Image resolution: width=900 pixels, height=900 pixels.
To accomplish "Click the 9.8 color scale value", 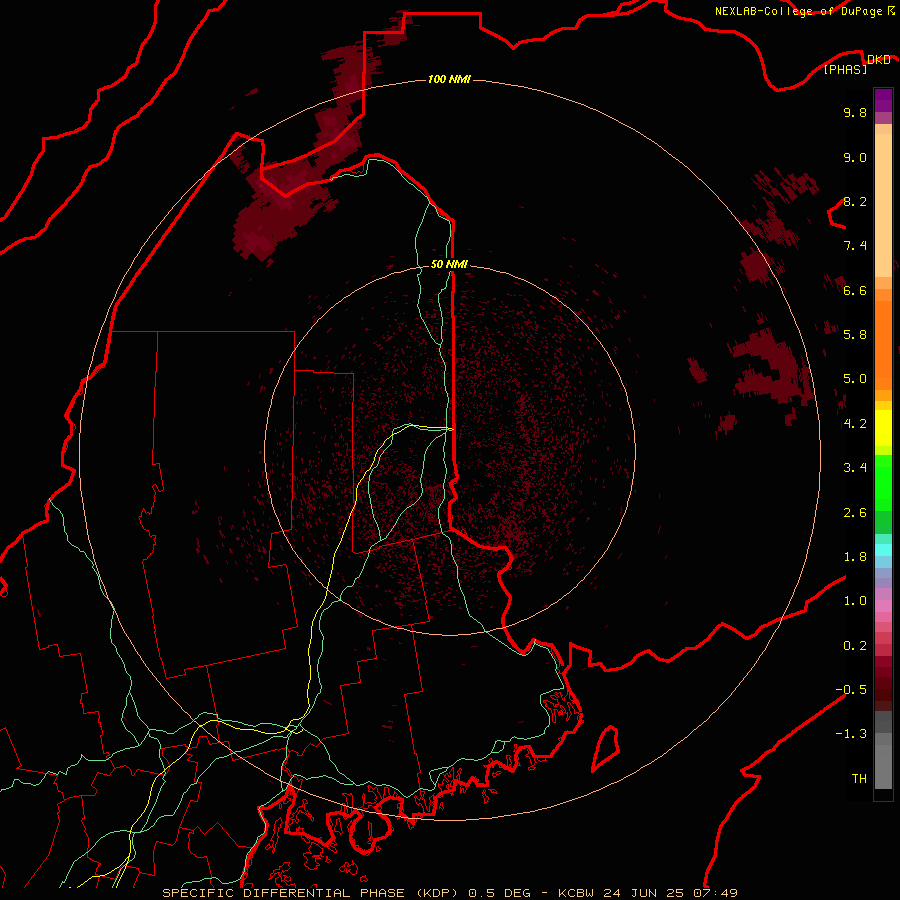I will coord(855,112).
